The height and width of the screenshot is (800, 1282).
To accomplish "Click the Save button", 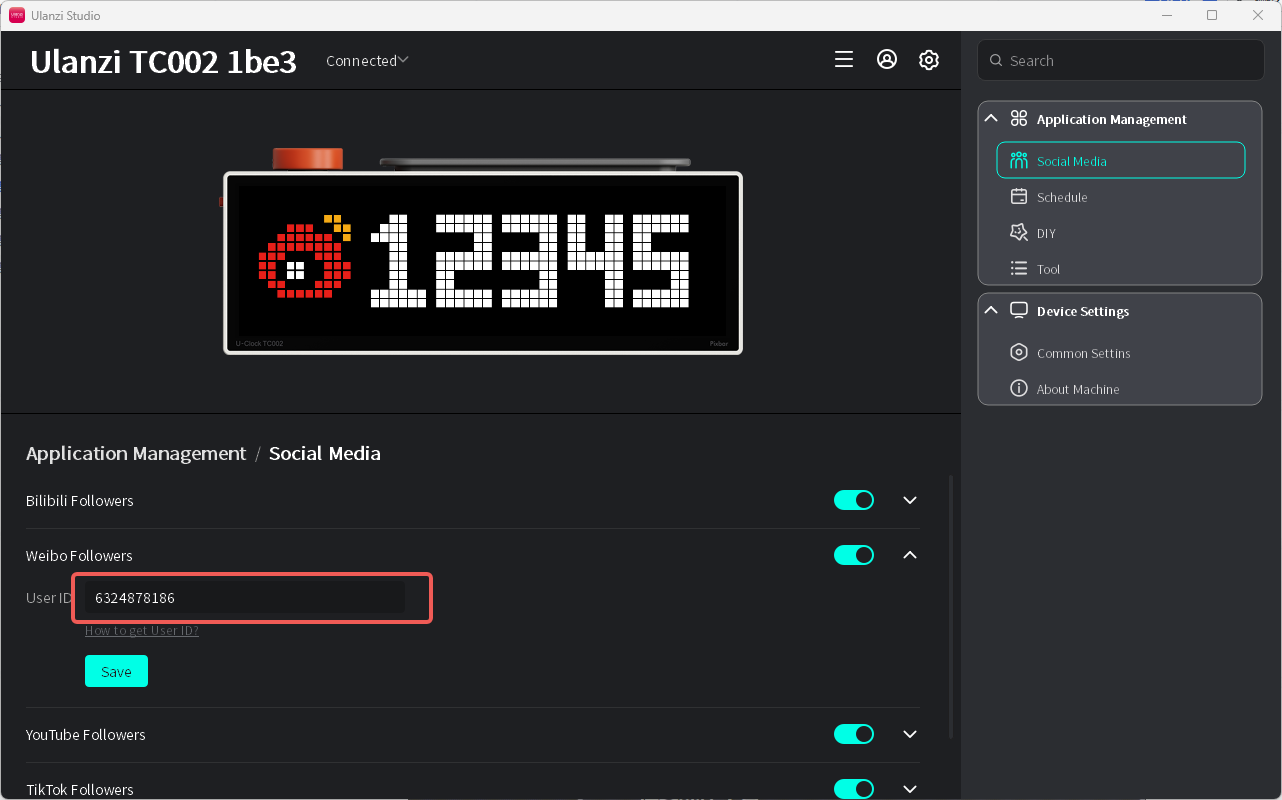I will click(116, 671).
